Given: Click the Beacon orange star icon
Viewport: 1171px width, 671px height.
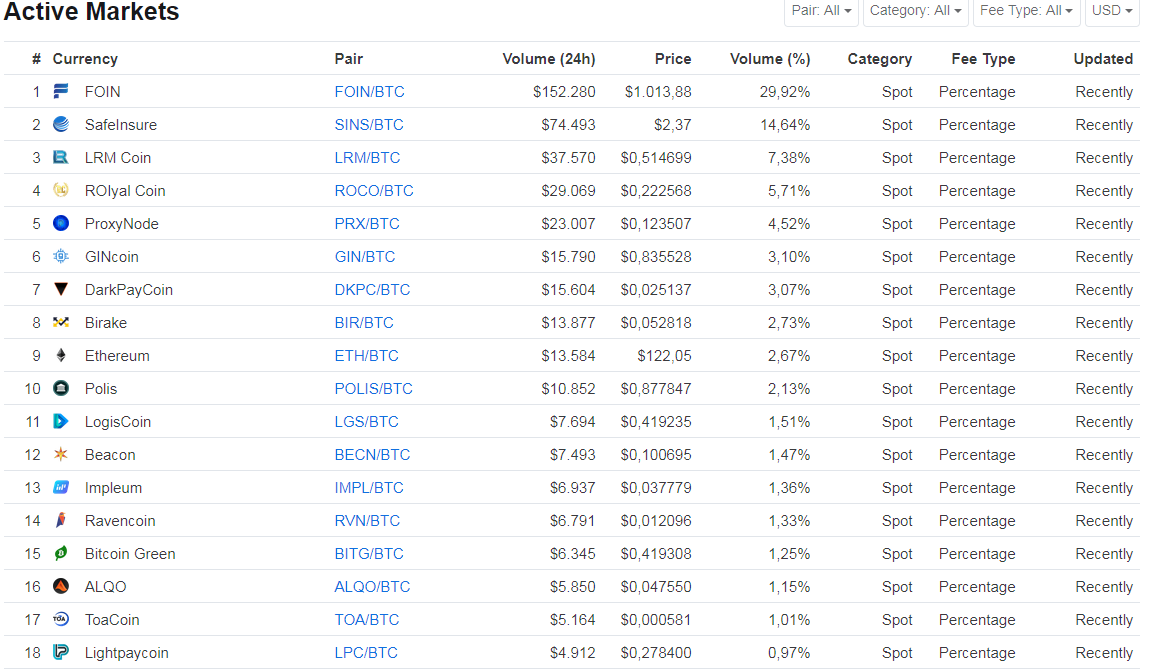Looking at the screenshot, I should coord(61,454).
